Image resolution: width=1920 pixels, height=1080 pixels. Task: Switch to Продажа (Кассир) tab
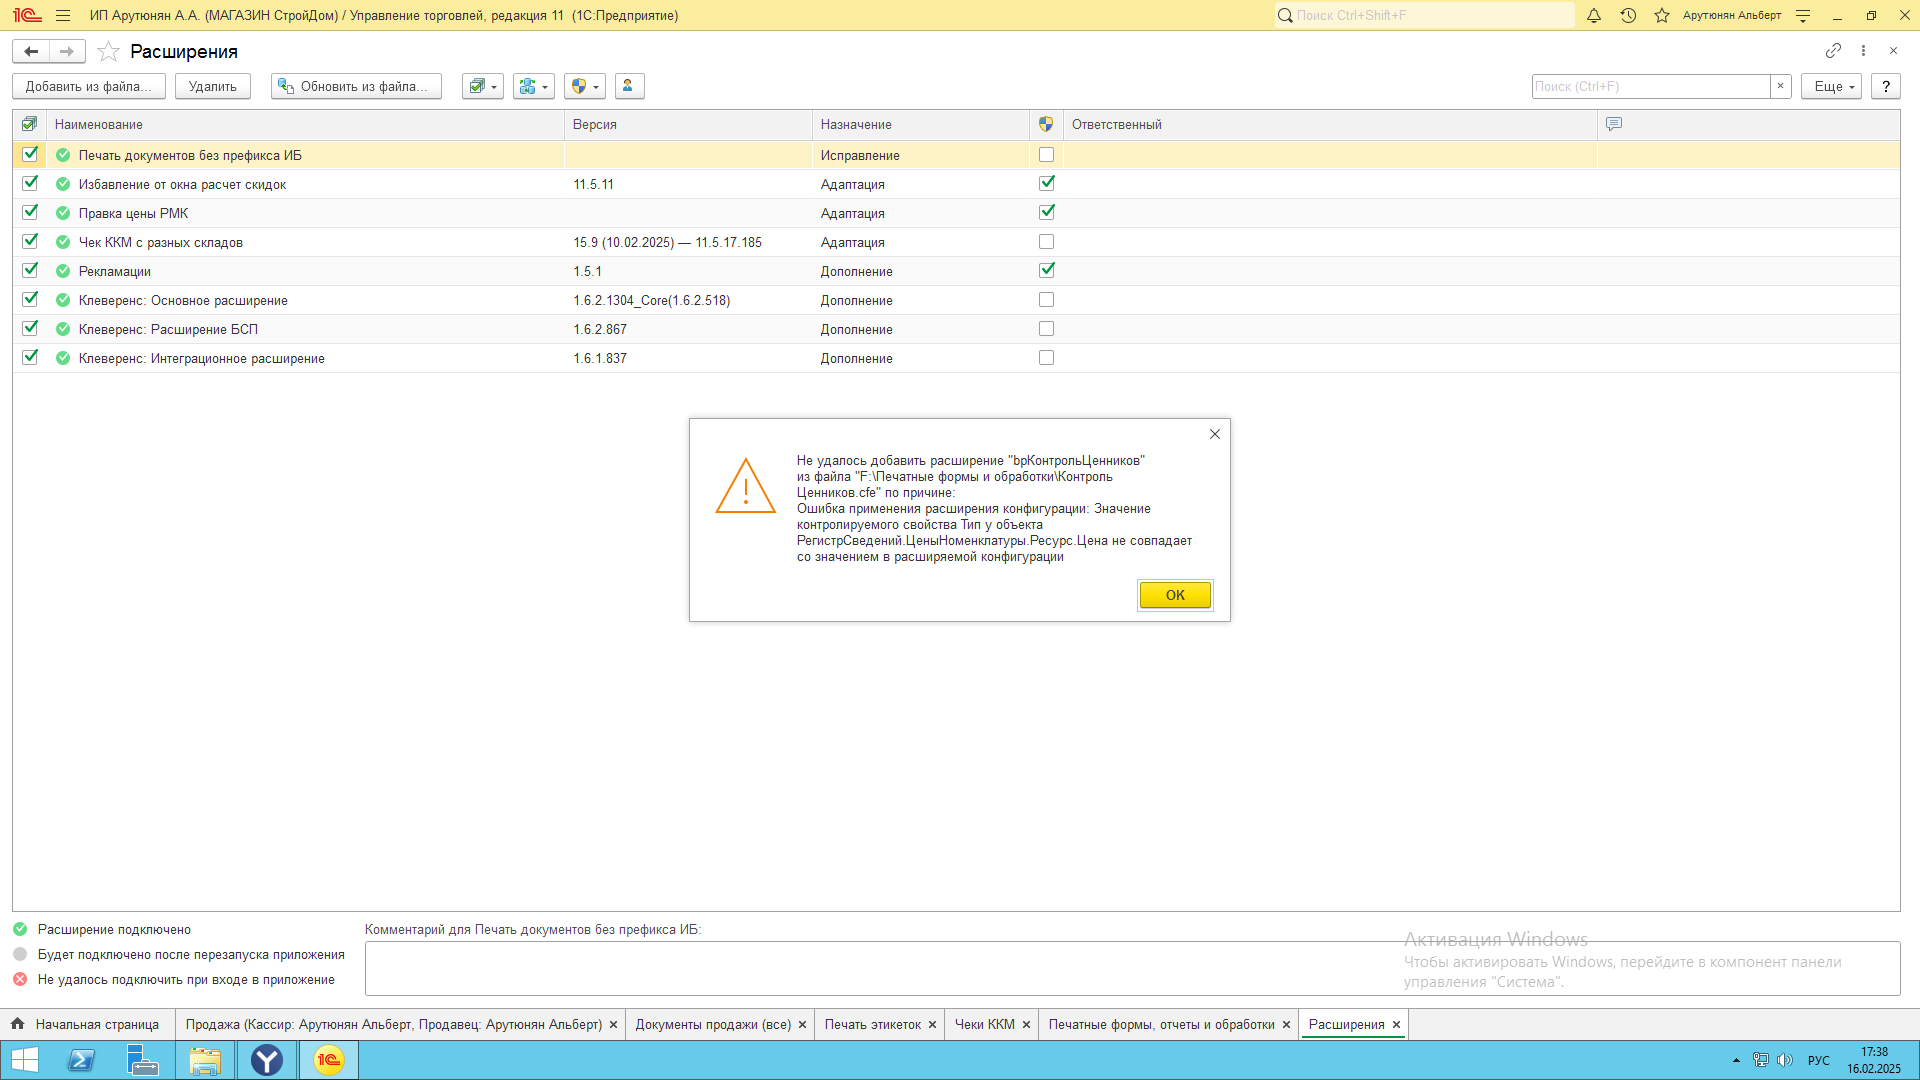393,1024
